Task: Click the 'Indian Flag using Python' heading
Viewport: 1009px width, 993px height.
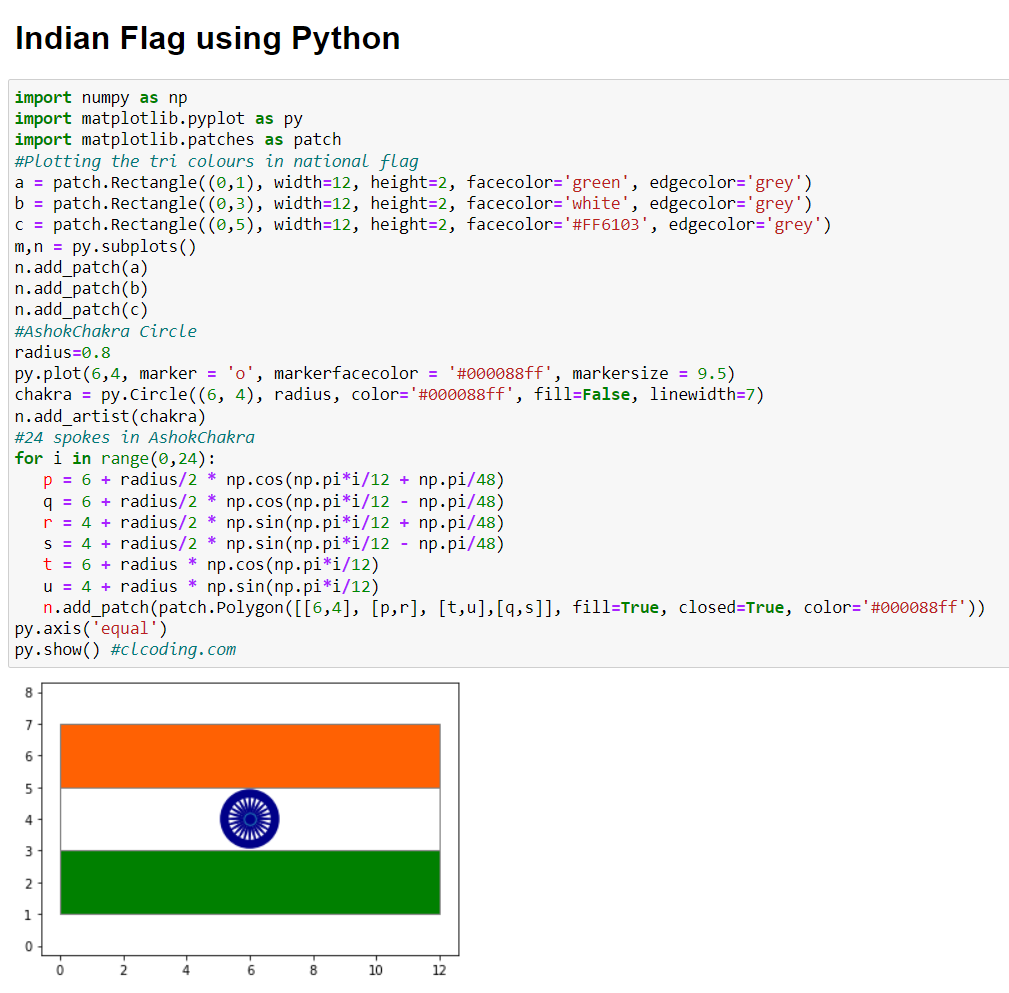Action: [206, 38]
